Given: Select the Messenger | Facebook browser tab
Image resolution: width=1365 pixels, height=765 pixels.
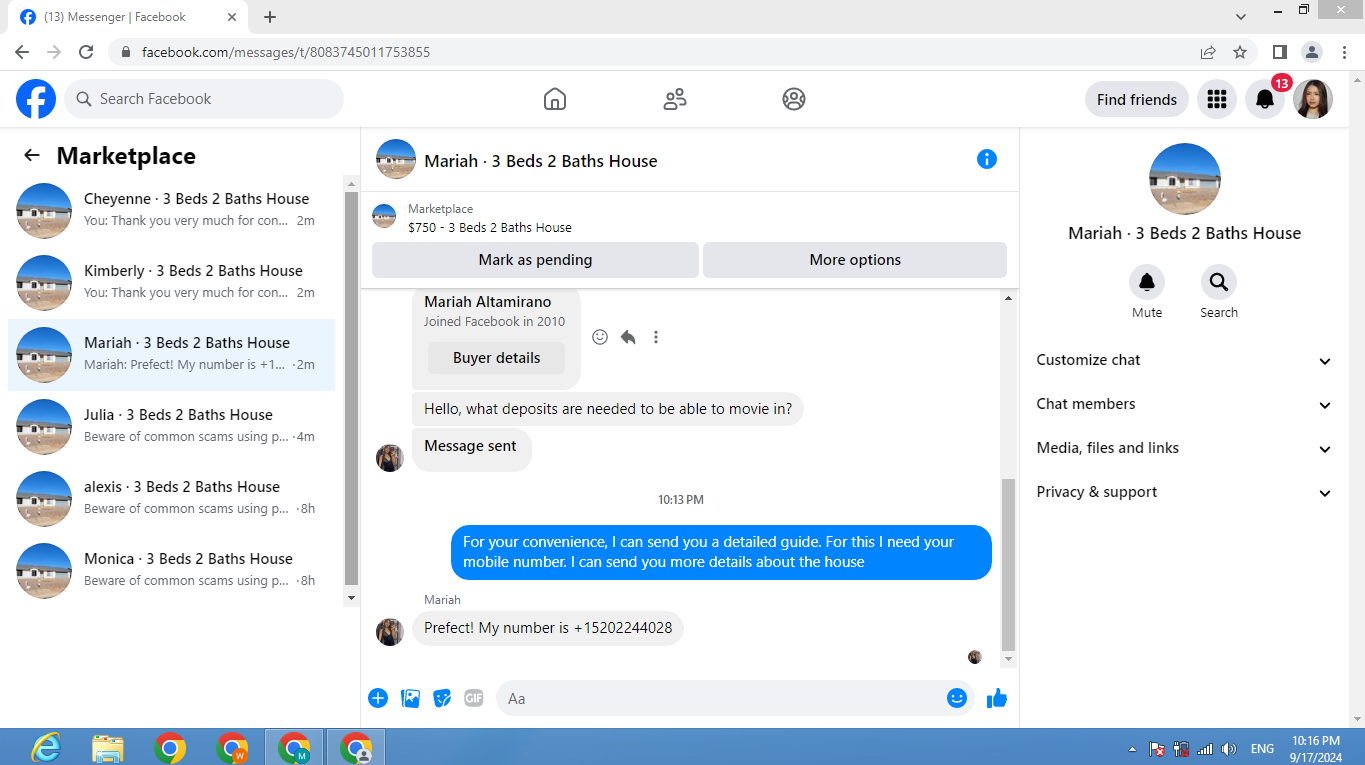Looking at the screenshot, I should [128, 17].
